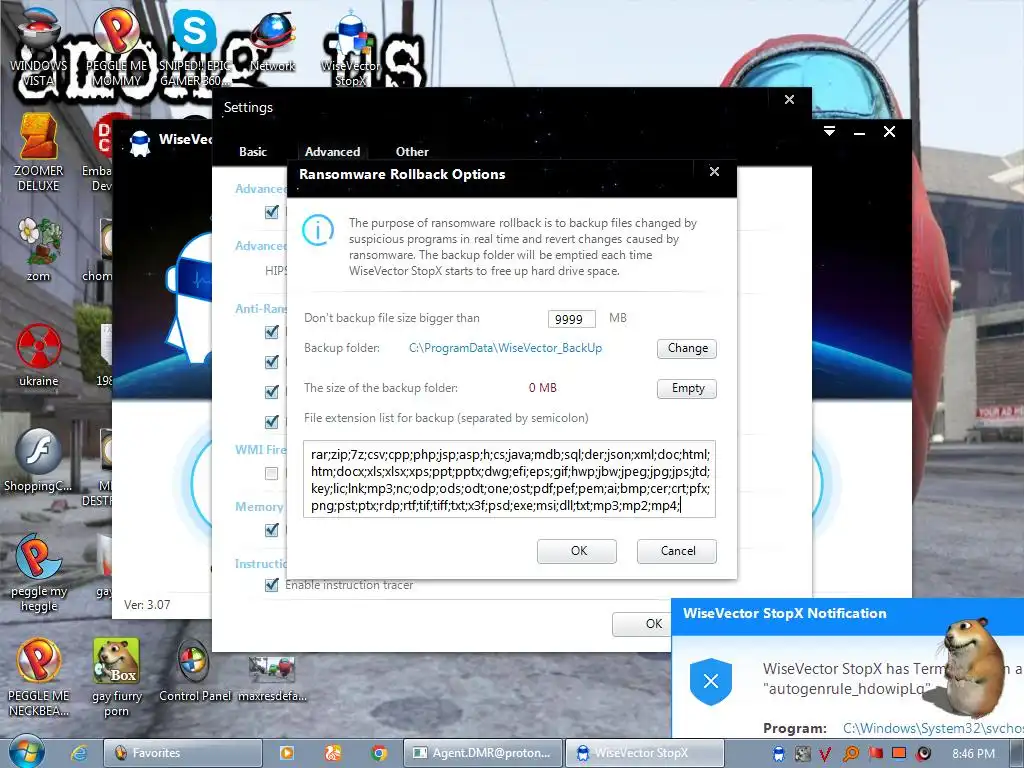Open the orange browser icon beside Chrome in taskbar
Viewport: 1024px width, 768px height.
click(x=333, y=753)
